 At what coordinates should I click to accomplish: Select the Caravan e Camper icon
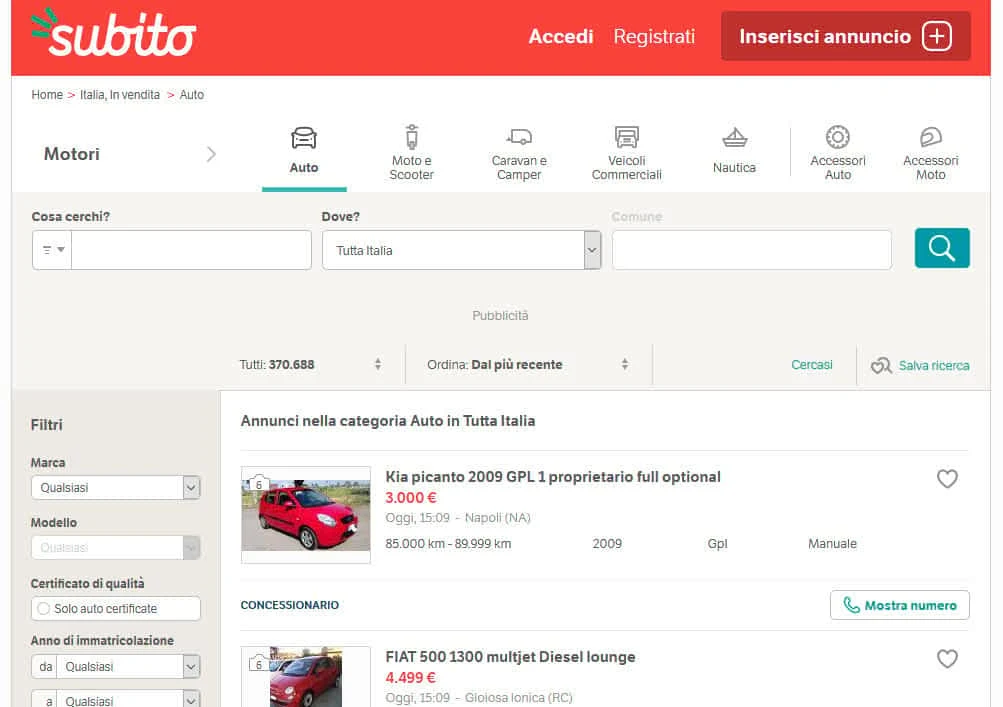[519, 137]
